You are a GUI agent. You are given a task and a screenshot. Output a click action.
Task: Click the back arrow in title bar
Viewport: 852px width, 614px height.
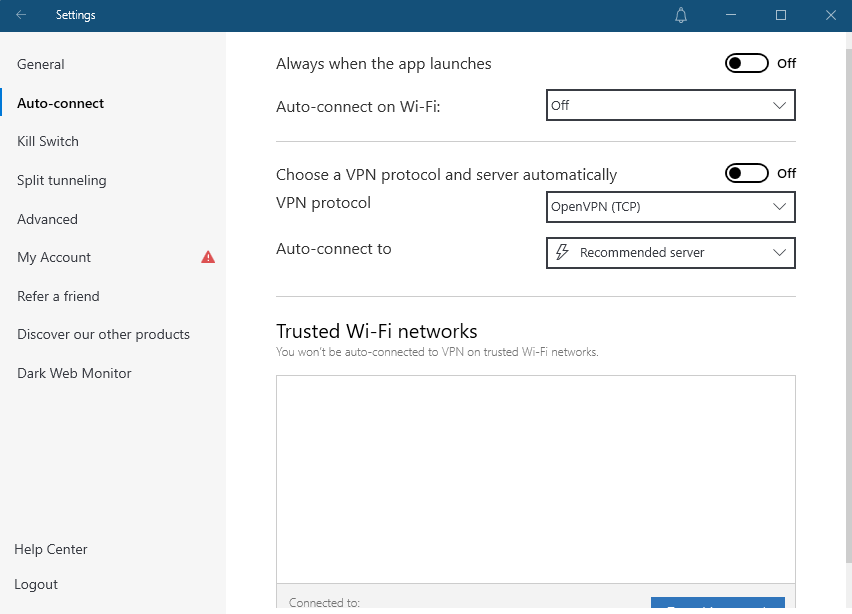21,15
